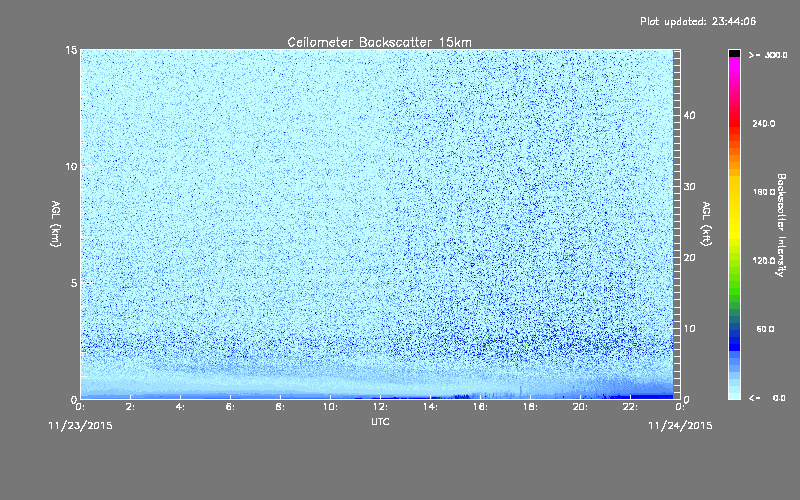Click the 60.0 colorbar value label
The height and width of the screenshot is (500, 800).
[765, 329]
